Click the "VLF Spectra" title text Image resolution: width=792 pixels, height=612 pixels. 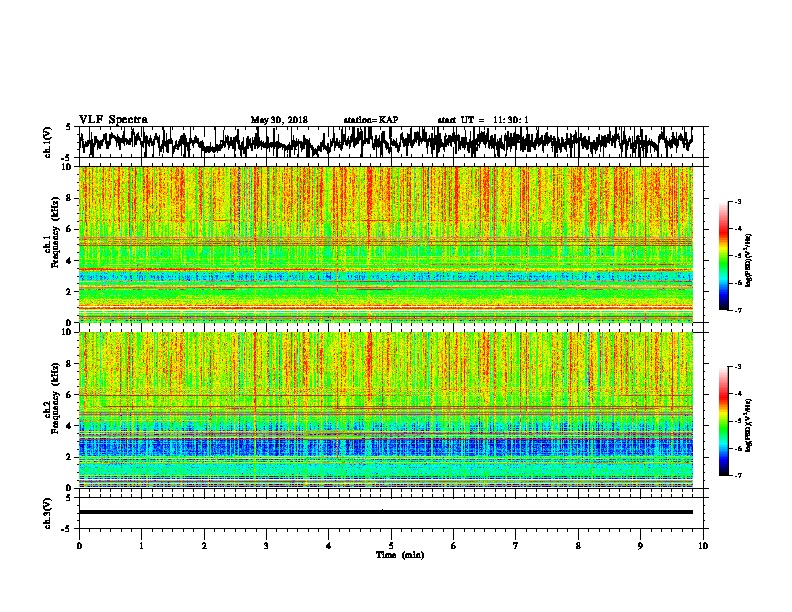(x=113, y=120)
